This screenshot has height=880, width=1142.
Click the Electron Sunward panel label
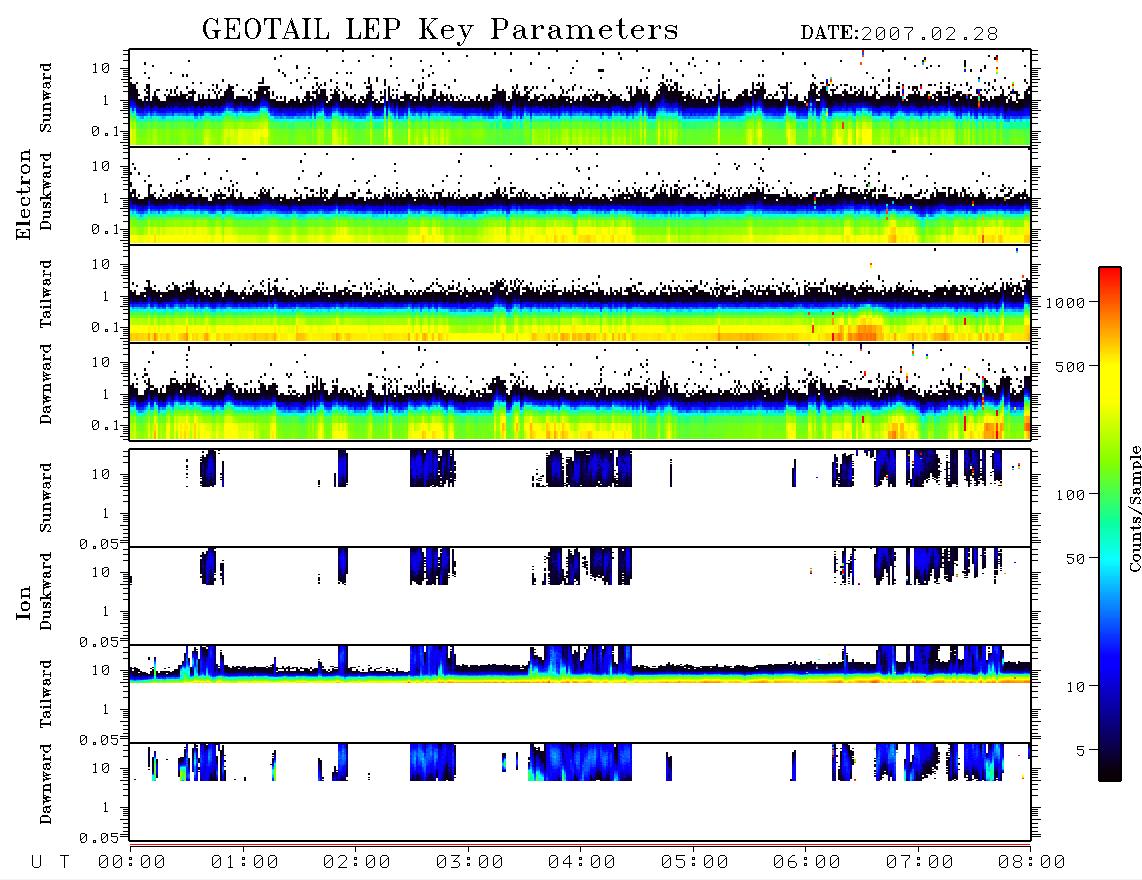point(46,98)
